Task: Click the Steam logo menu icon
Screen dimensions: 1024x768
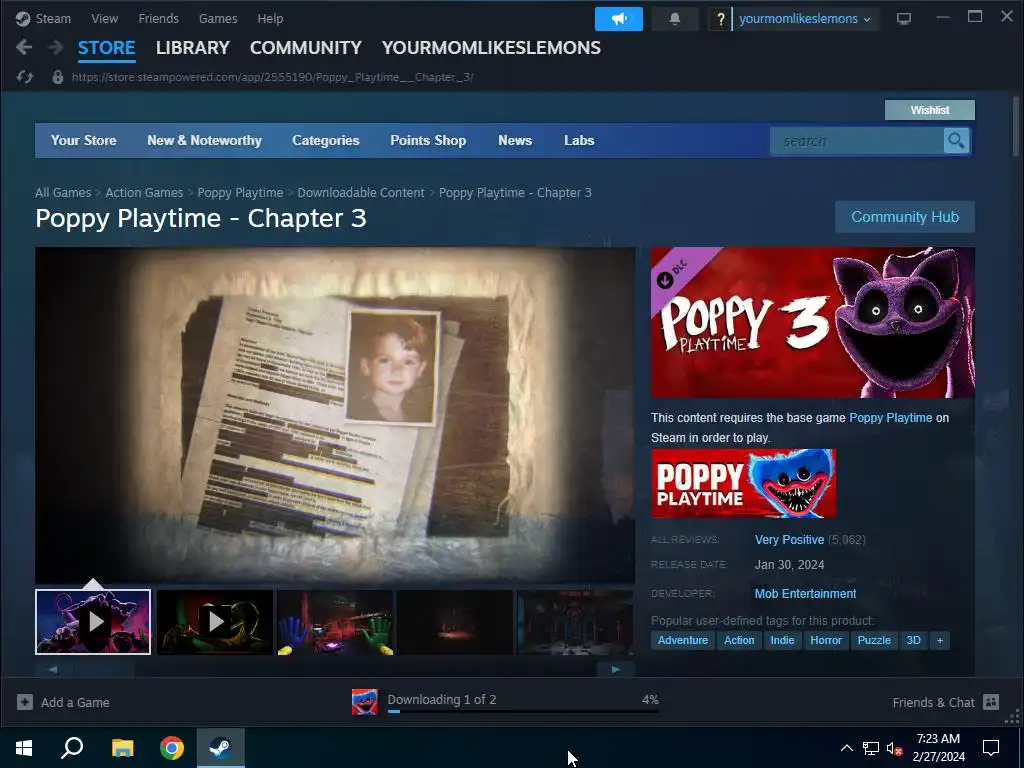Action: click(23, 18)
